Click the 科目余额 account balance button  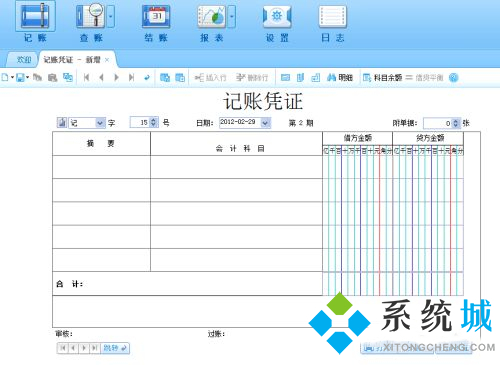pos(382,78)
